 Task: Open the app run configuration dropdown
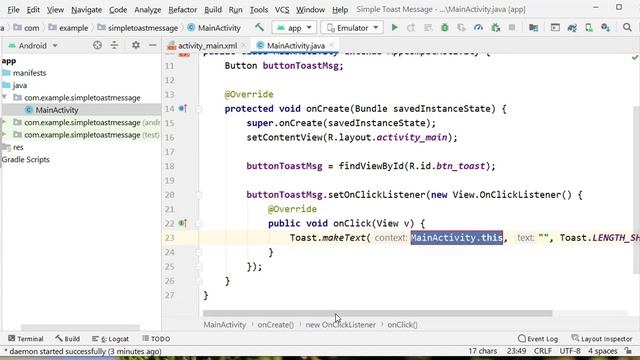click(294, 28)
